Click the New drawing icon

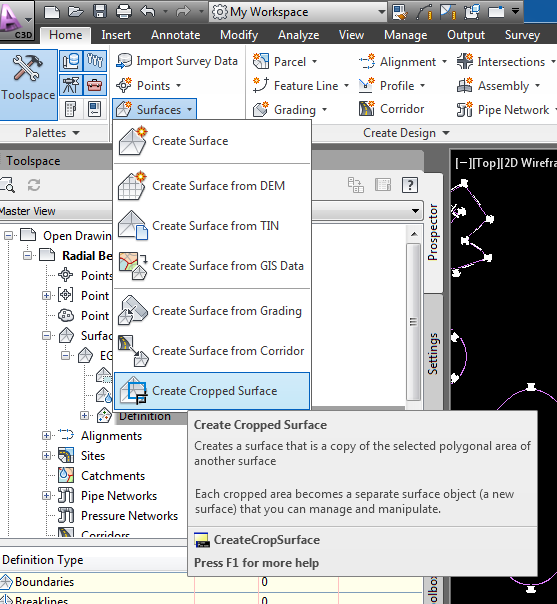[52, 12]
